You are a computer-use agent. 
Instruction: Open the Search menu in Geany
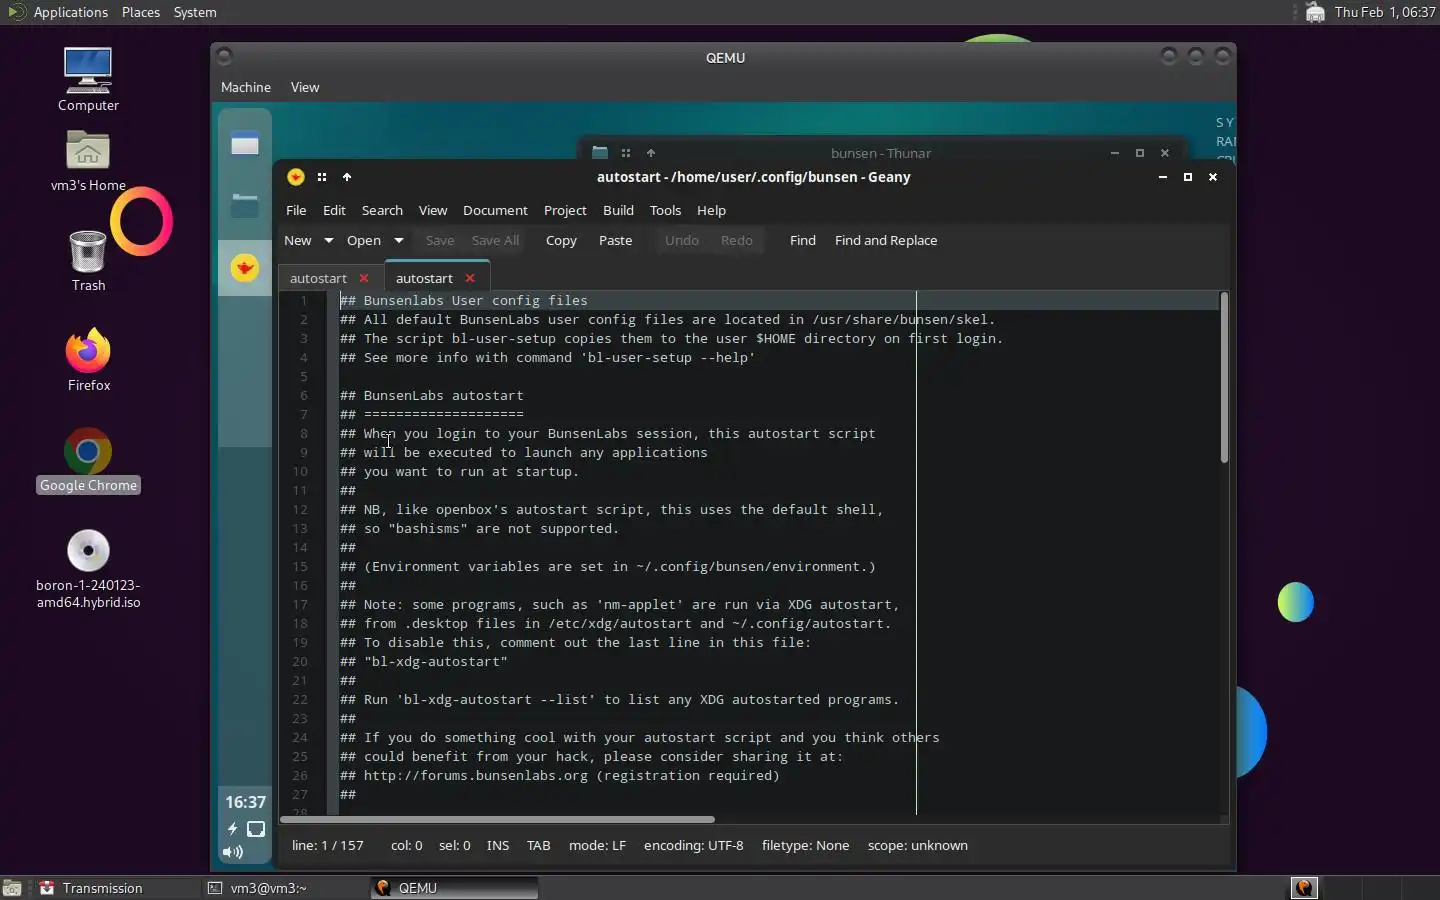pos(382,210)
